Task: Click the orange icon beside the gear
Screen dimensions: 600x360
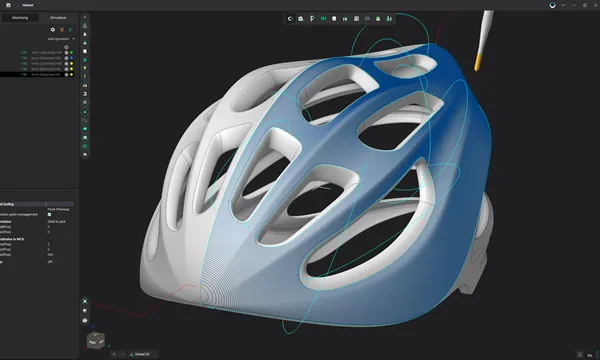Action: (62, 29)
